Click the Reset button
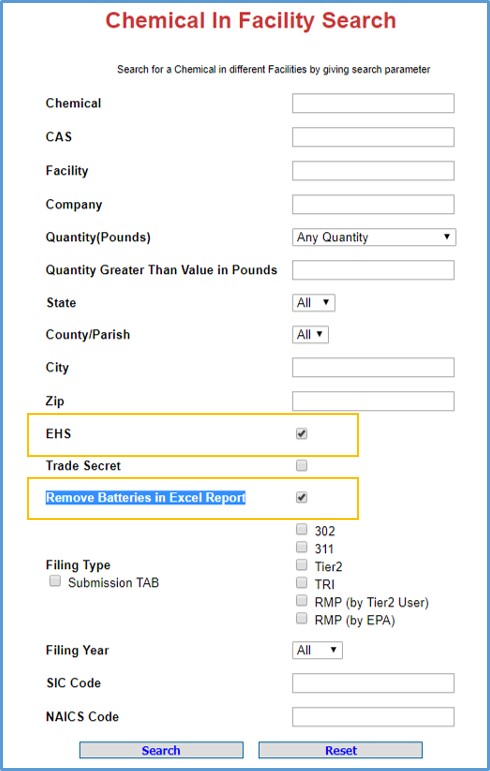The width and height of the screenshot is (490, 771). click(x=341, y=750)
